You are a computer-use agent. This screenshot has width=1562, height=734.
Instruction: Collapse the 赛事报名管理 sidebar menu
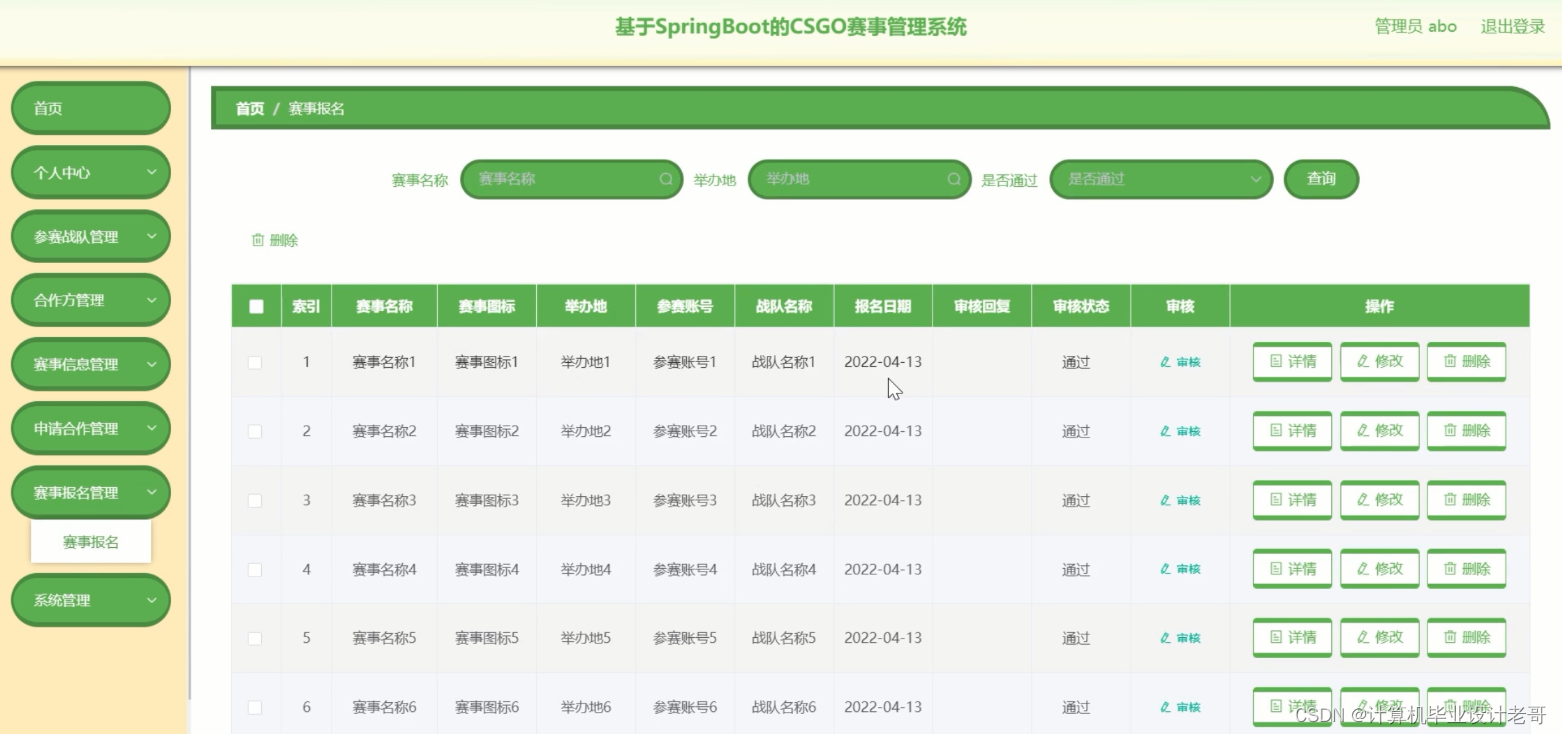[91, 492]
